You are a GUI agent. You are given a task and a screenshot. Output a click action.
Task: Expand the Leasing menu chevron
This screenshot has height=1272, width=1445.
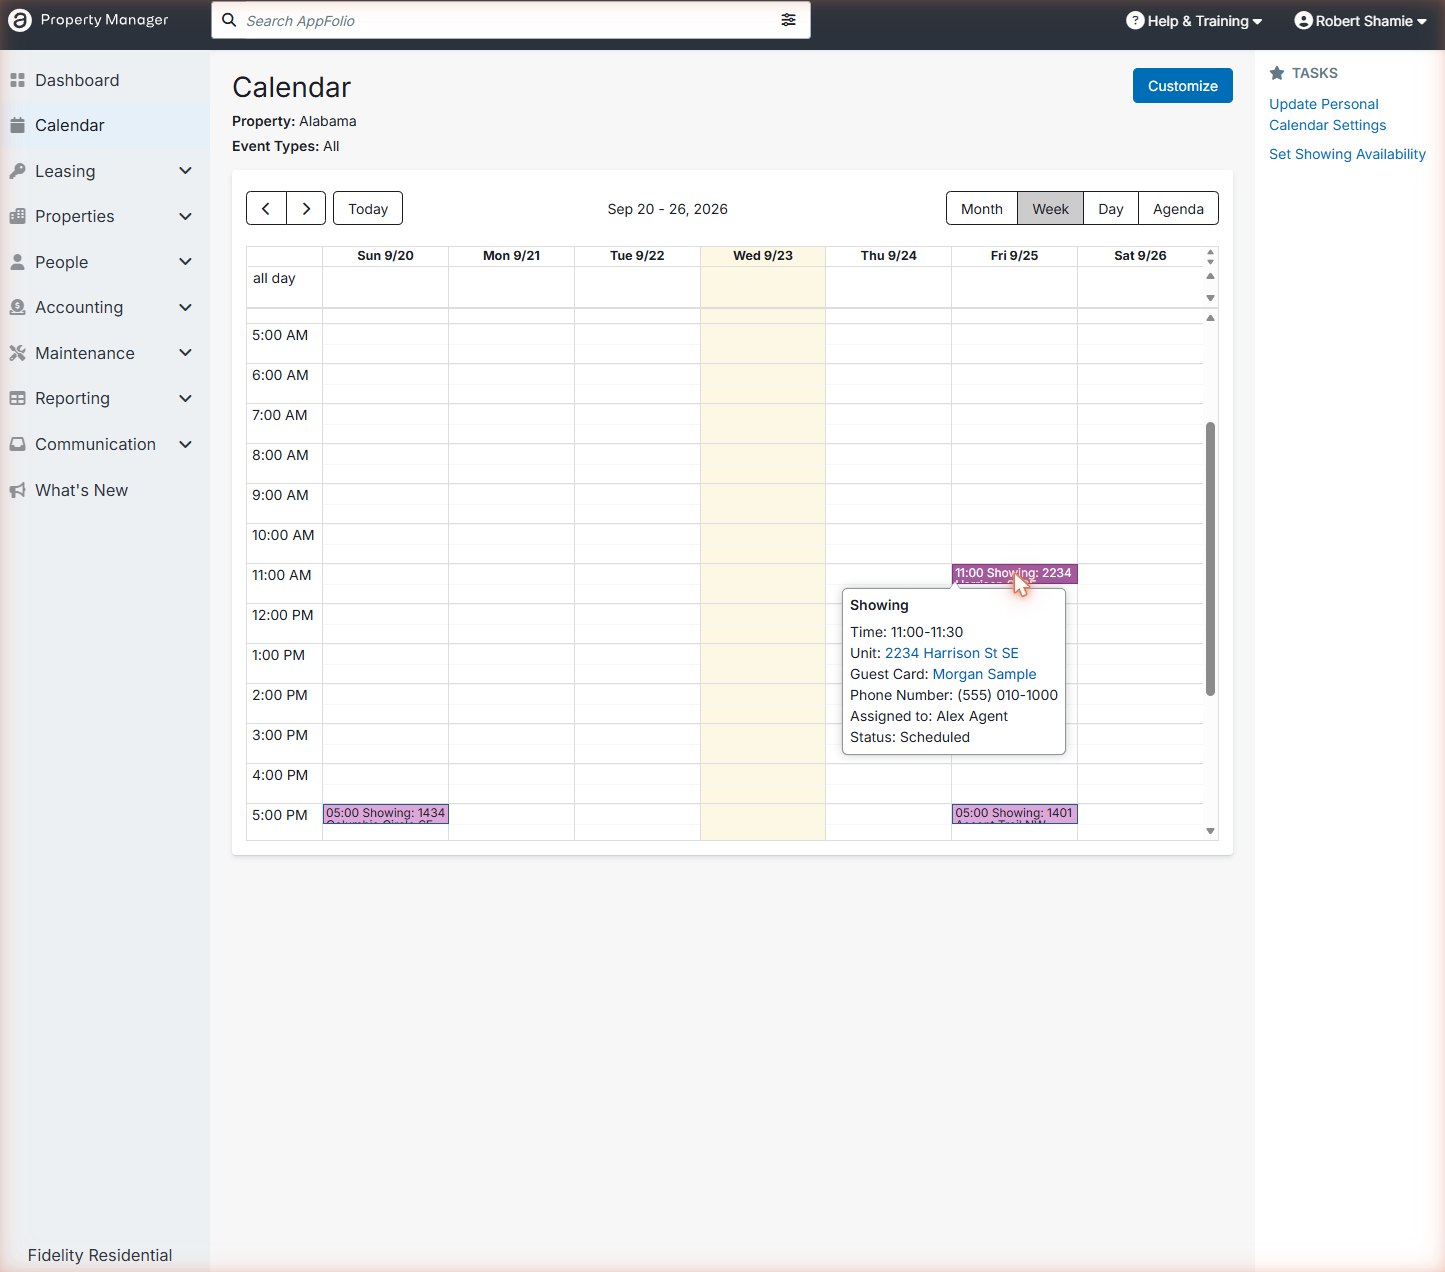coord(185,171)
